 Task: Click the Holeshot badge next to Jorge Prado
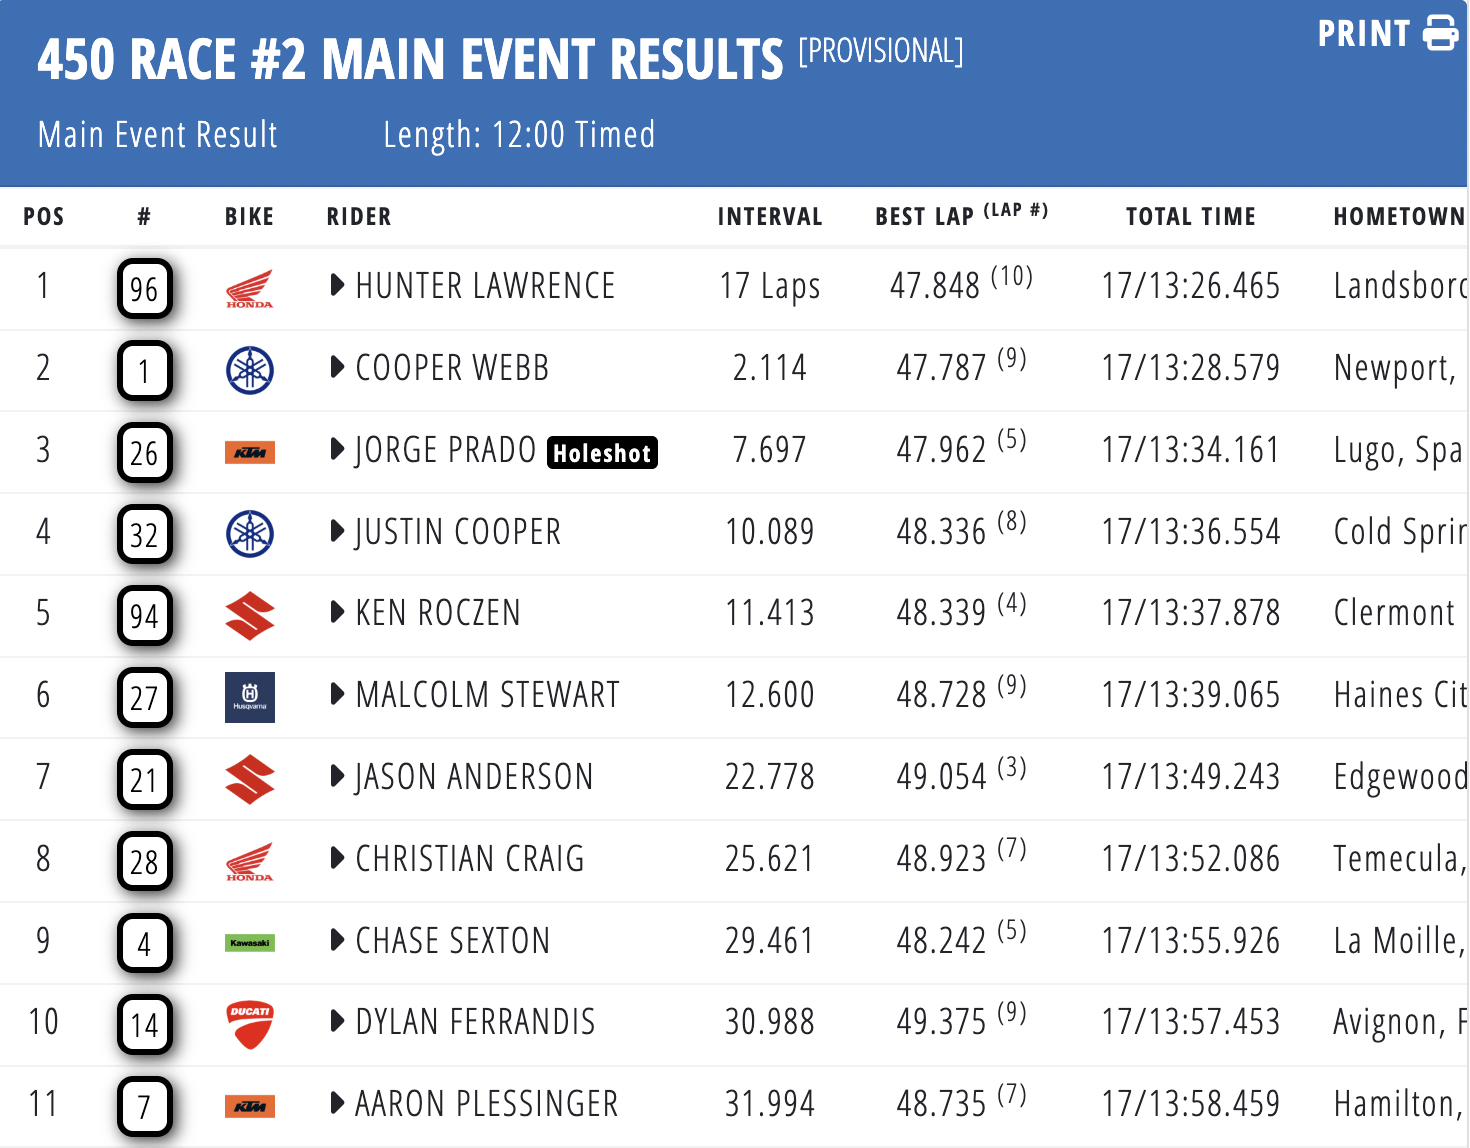click(x=602, y=453)
